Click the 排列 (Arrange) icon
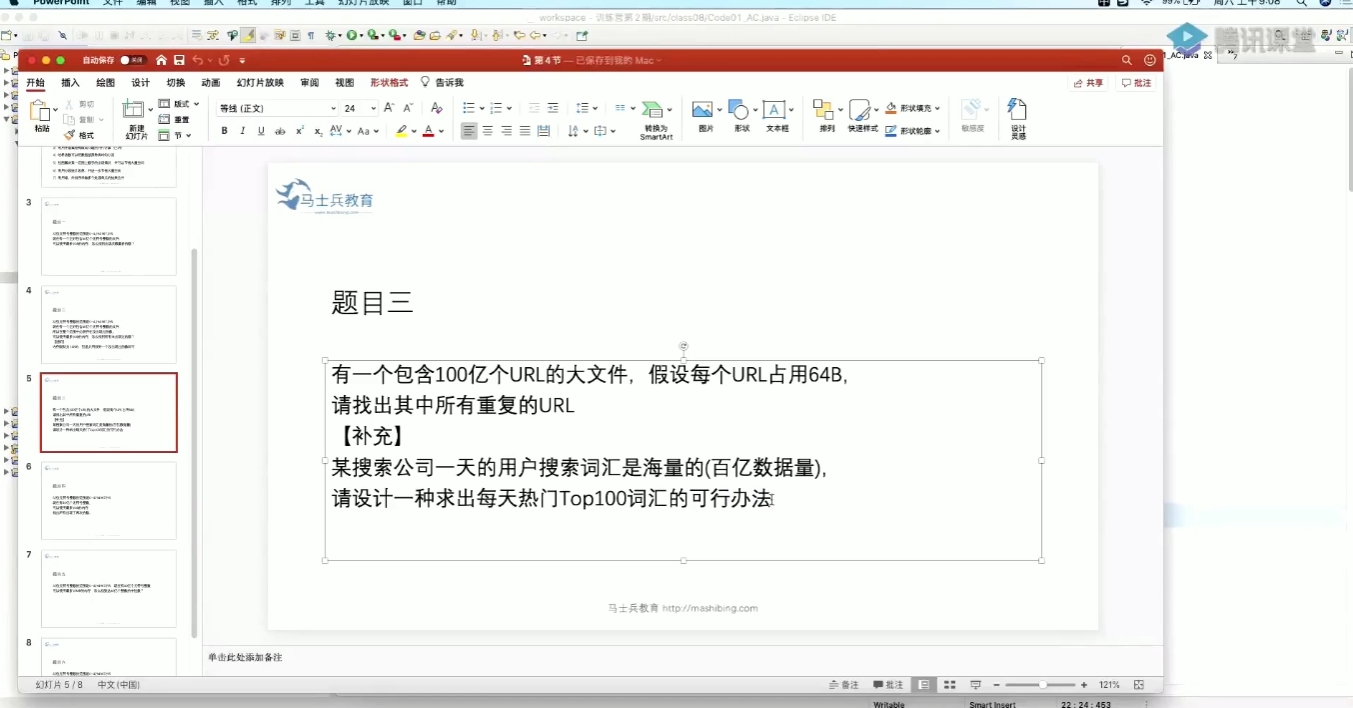Viewport: 1353px width, 708px height. point(824,110)
